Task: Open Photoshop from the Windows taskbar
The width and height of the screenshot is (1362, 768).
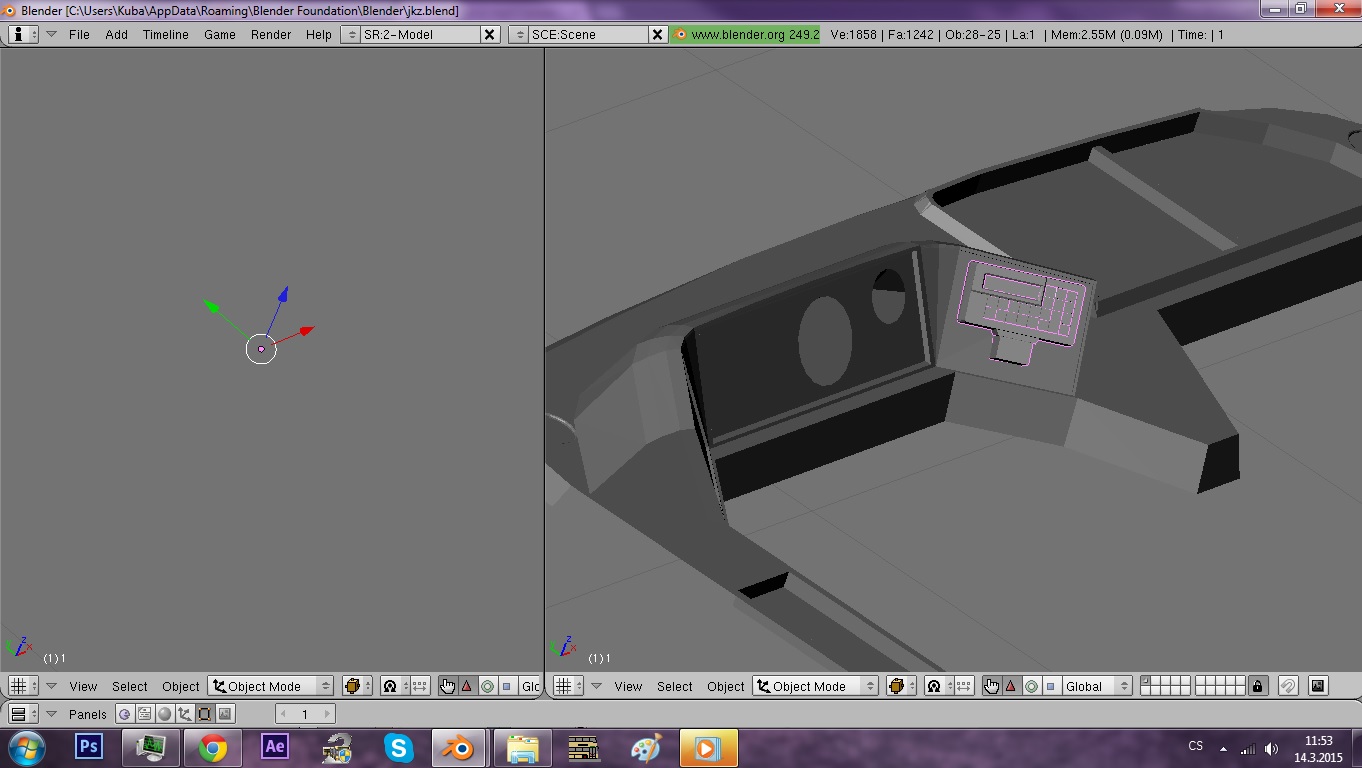Action: click(x=89, y=747)
